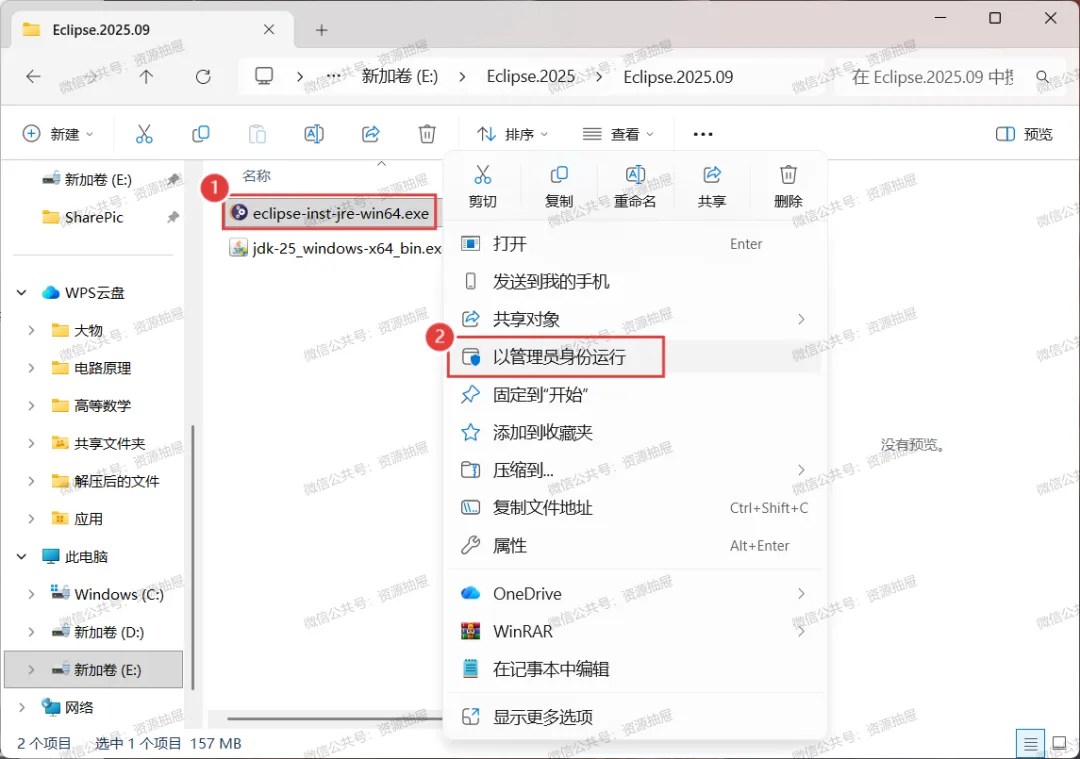Click Eclipse.2025 breadcrumb segment

530,76
